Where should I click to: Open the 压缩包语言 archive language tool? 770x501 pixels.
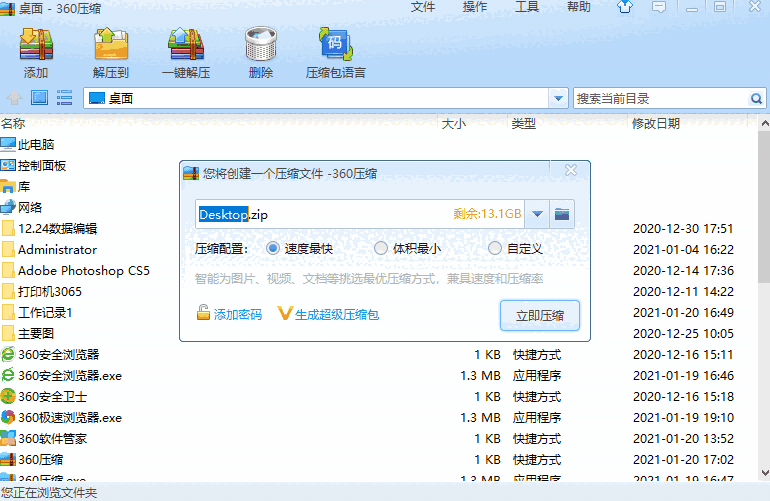336,44
